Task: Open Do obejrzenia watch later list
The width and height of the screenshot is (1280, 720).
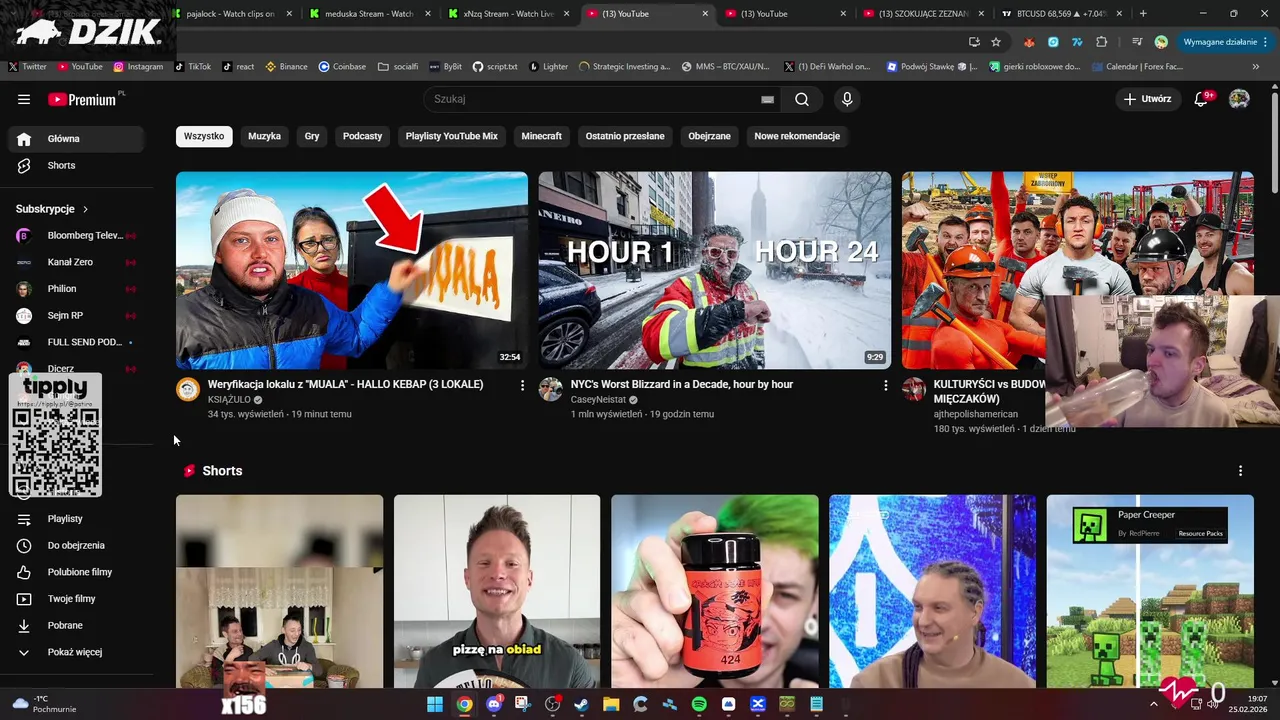Action: pyautogui.click(x=76, y=545)
